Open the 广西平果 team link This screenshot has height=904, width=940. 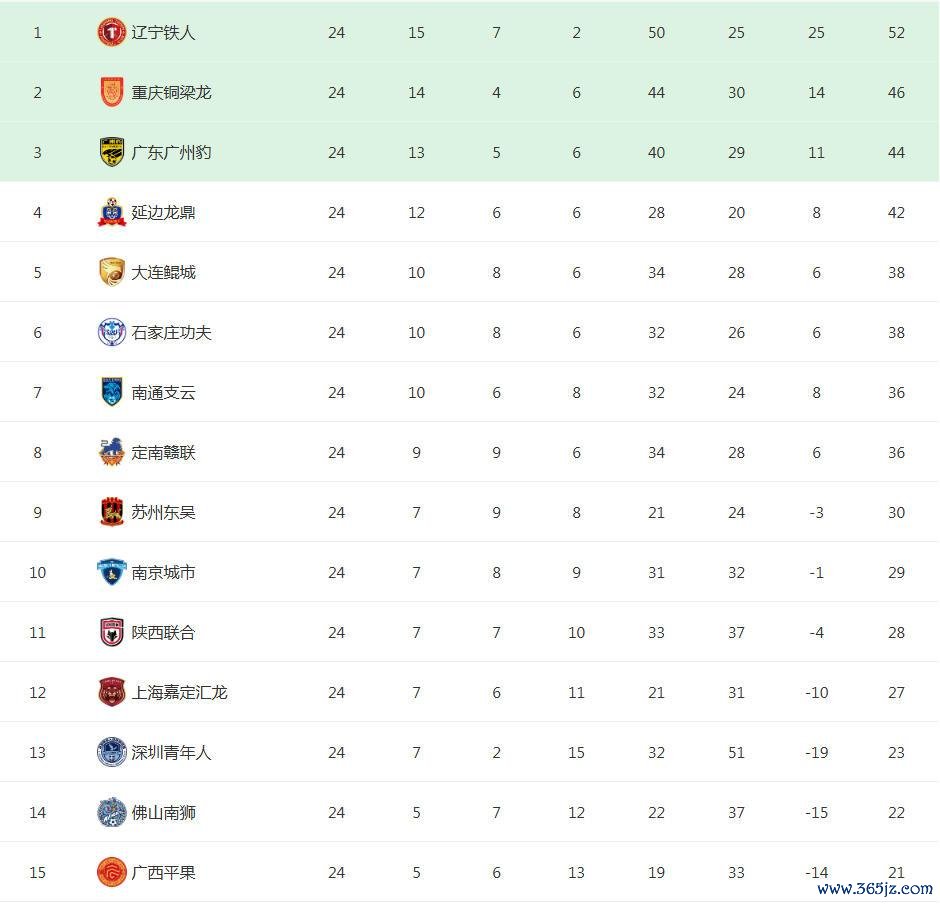(x=163, y=872)
